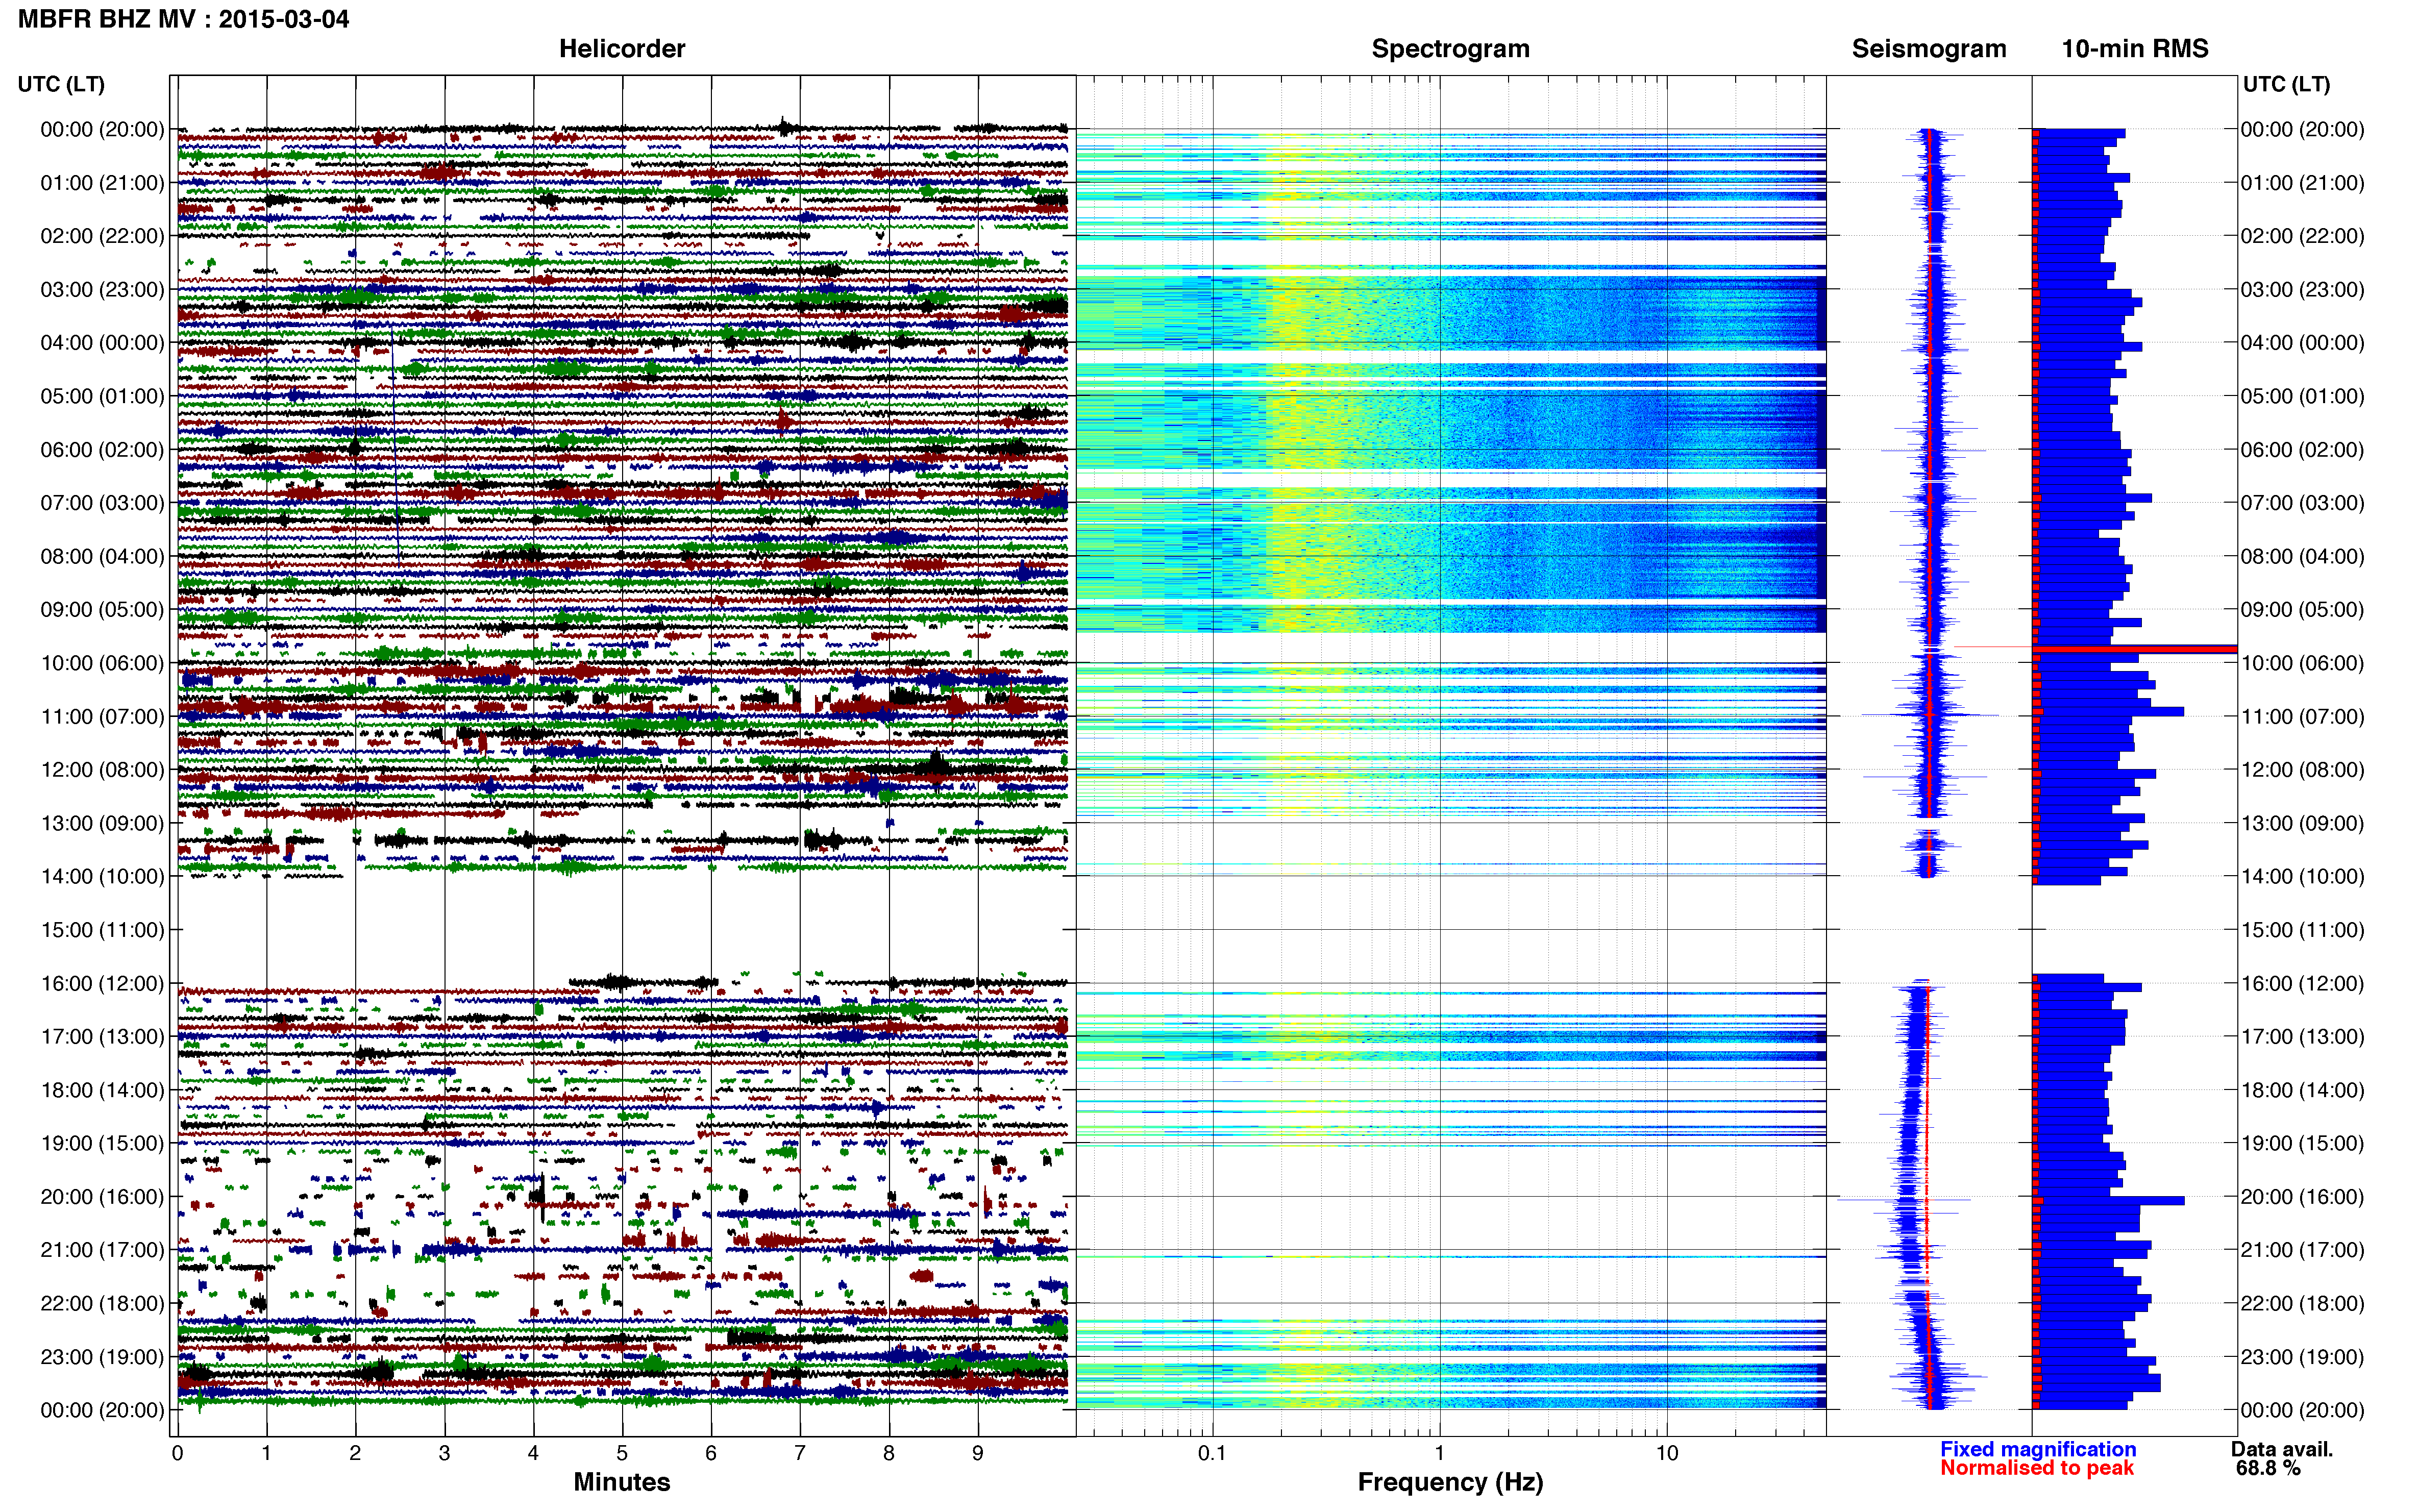Click the "Minutes" axis title under helicorder

(x=621, y=1482)
